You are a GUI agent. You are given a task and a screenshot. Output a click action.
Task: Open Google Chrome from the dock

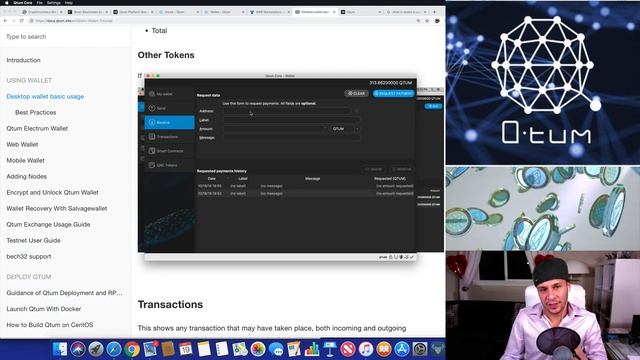tap(131, 349)
